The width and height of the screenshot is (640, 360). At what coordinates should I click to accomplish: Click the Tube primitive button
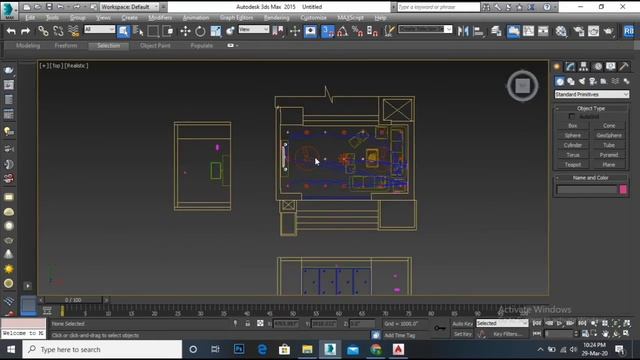point(609,145)
